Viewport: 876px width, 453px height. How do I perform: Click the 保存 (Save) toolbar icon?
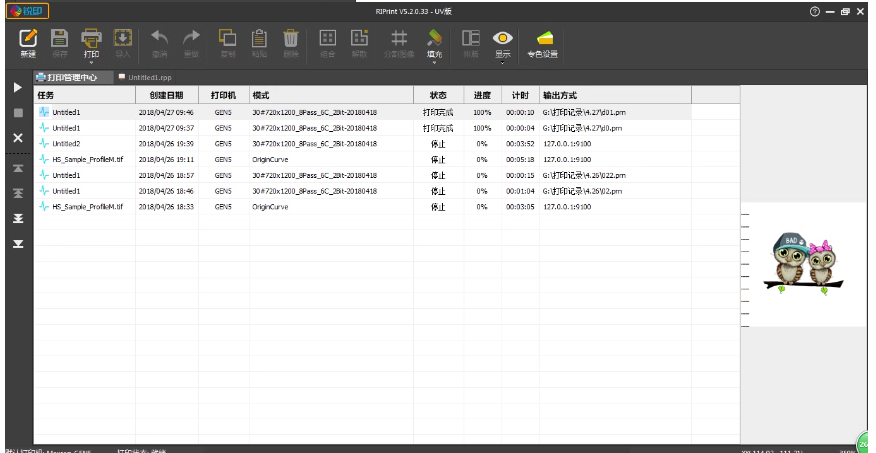[60, 38]
